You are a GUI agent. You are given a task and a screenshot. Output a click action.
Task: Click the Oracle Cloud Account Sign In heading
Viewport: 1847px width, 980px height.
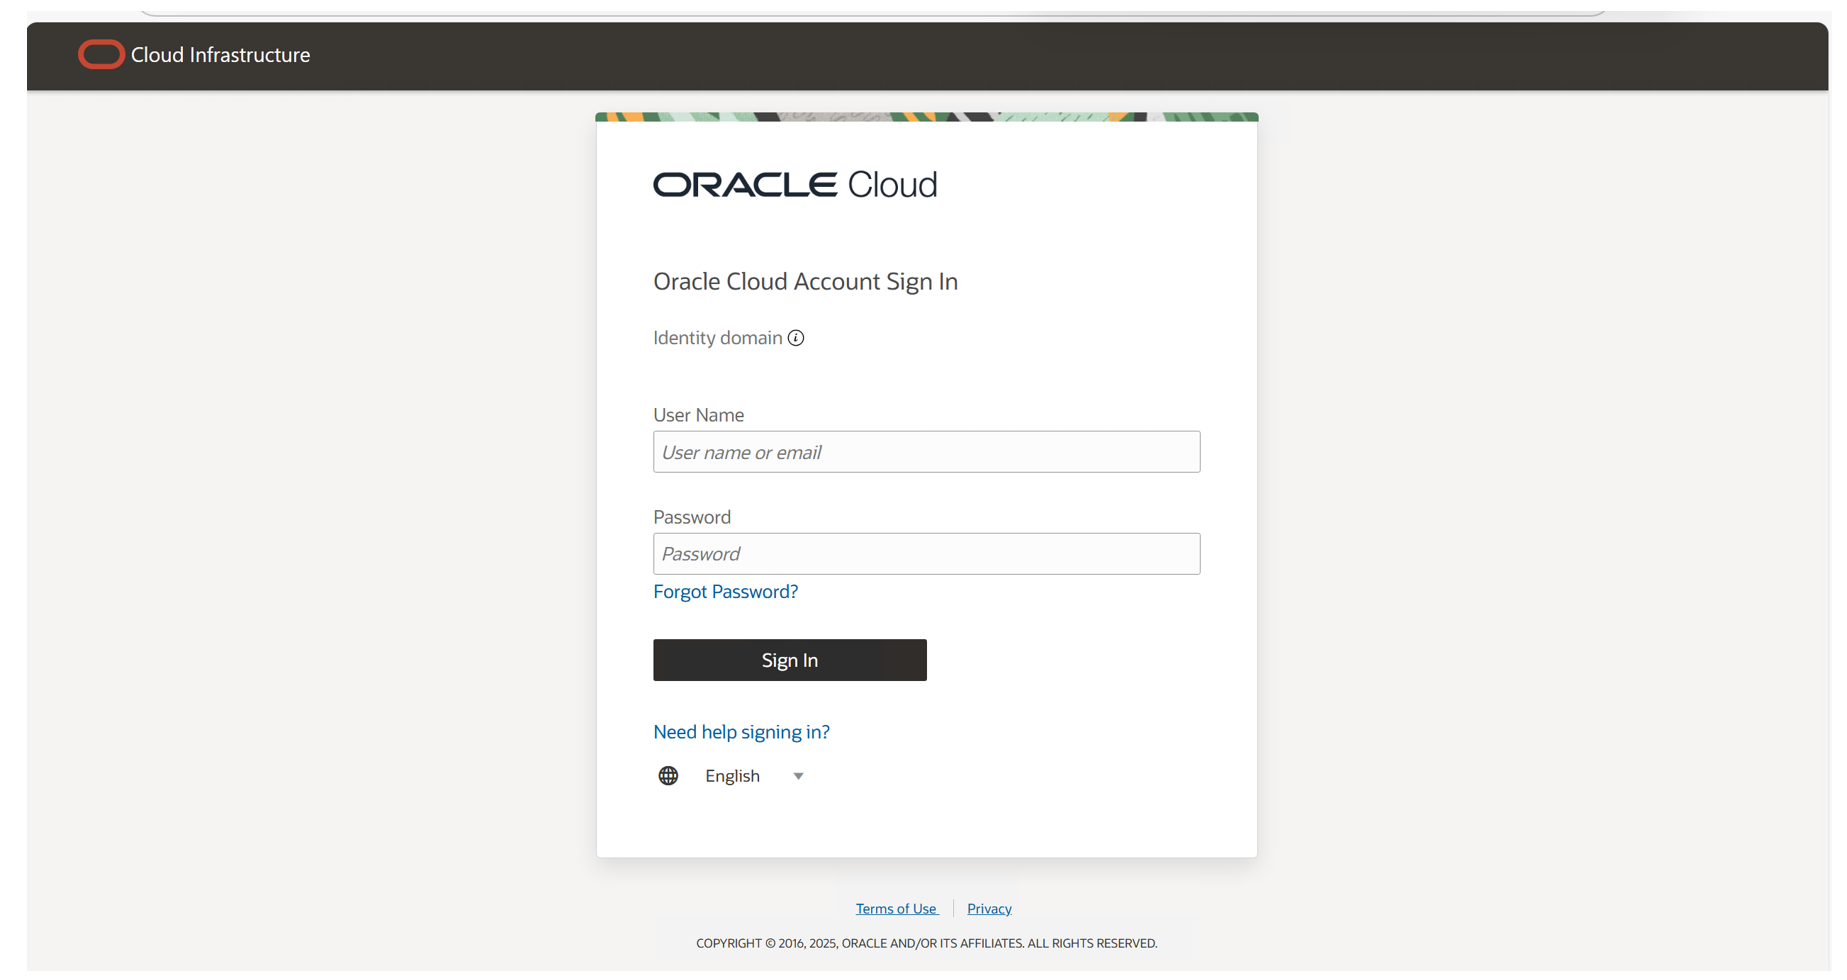[x=805, y=282]
